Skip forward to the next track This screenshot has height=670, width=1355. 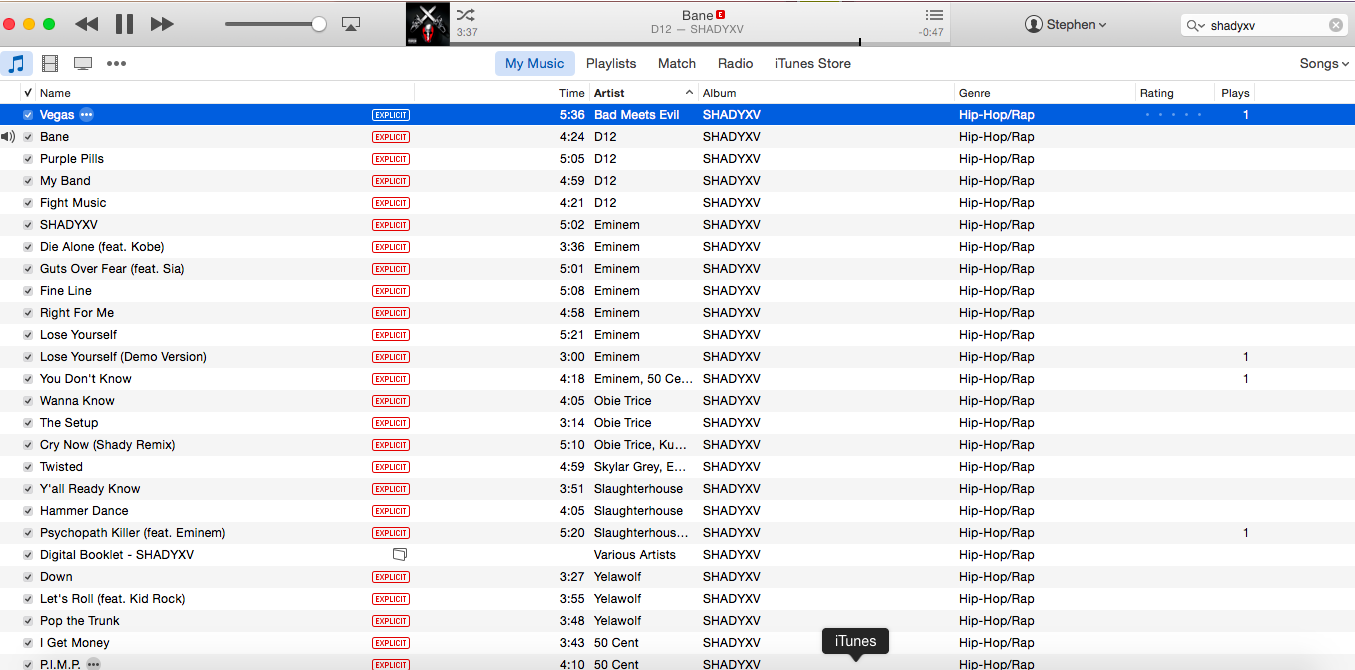[162, 24]
